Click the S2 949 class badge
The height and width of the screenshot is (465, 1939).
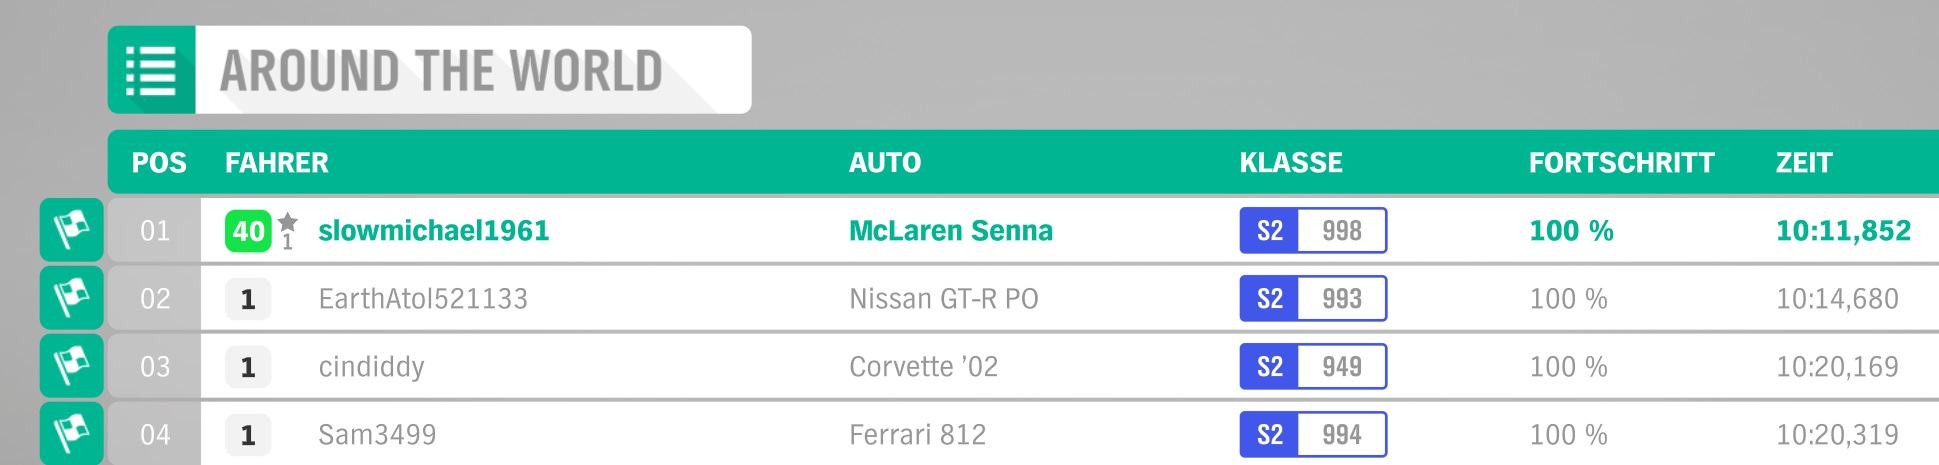(1313, 366)
